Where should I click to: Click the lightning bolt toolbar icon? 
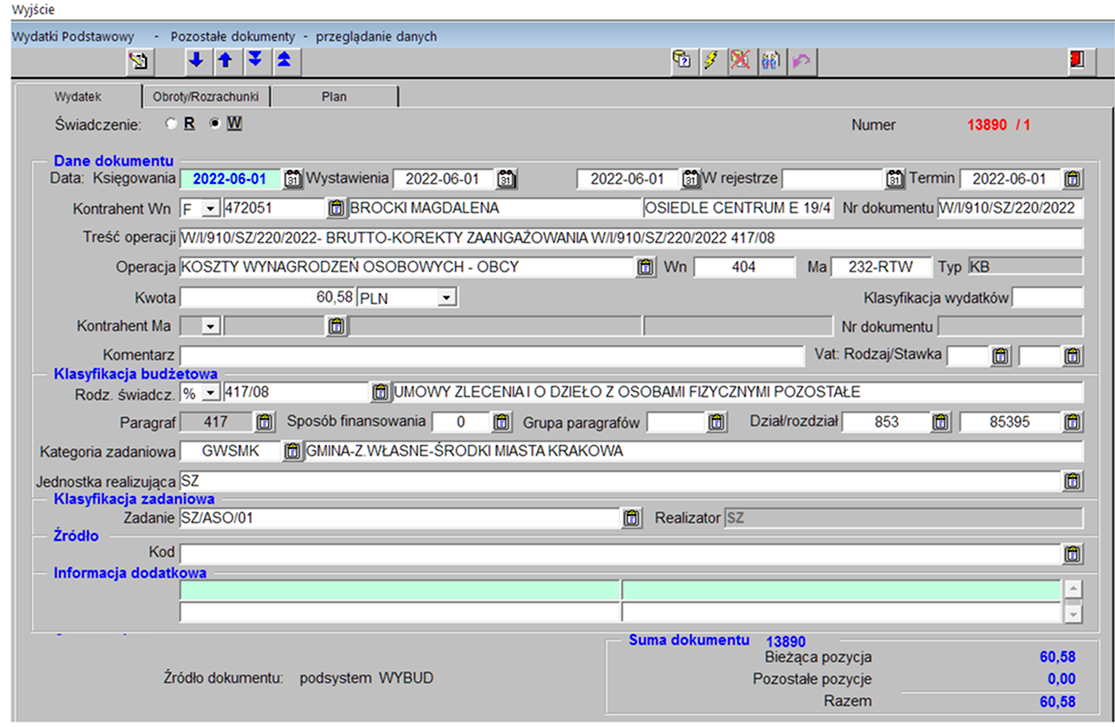click(x=711, y=60)
